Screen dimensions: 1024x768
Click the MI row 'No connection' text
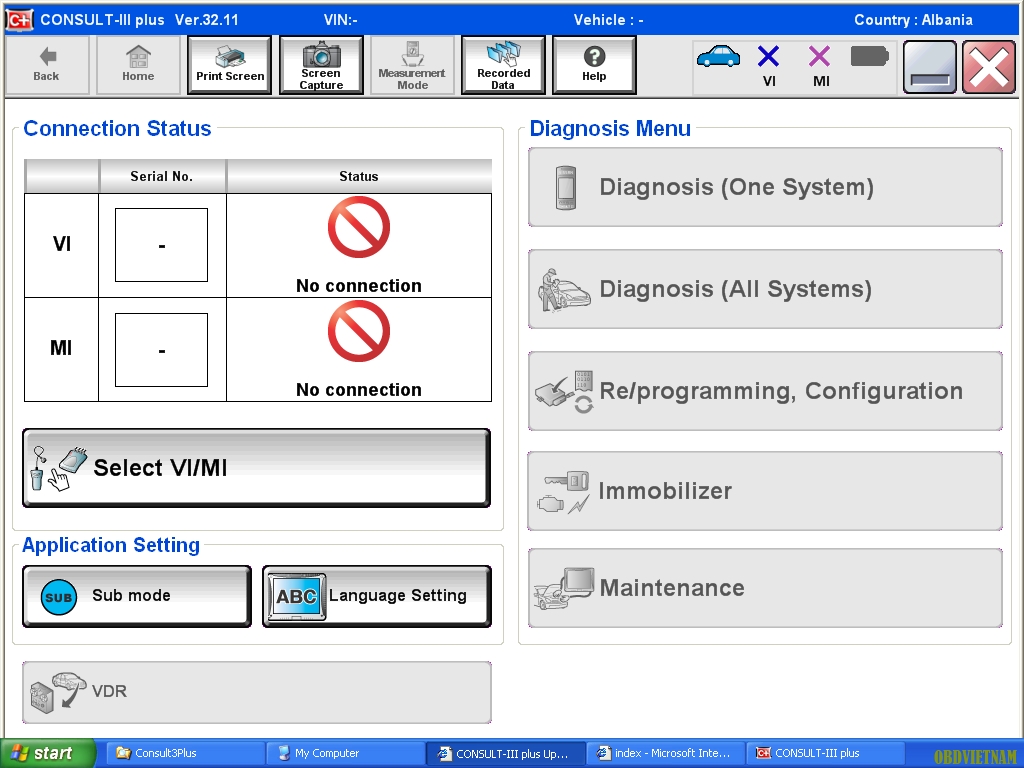tap(359, 389)
